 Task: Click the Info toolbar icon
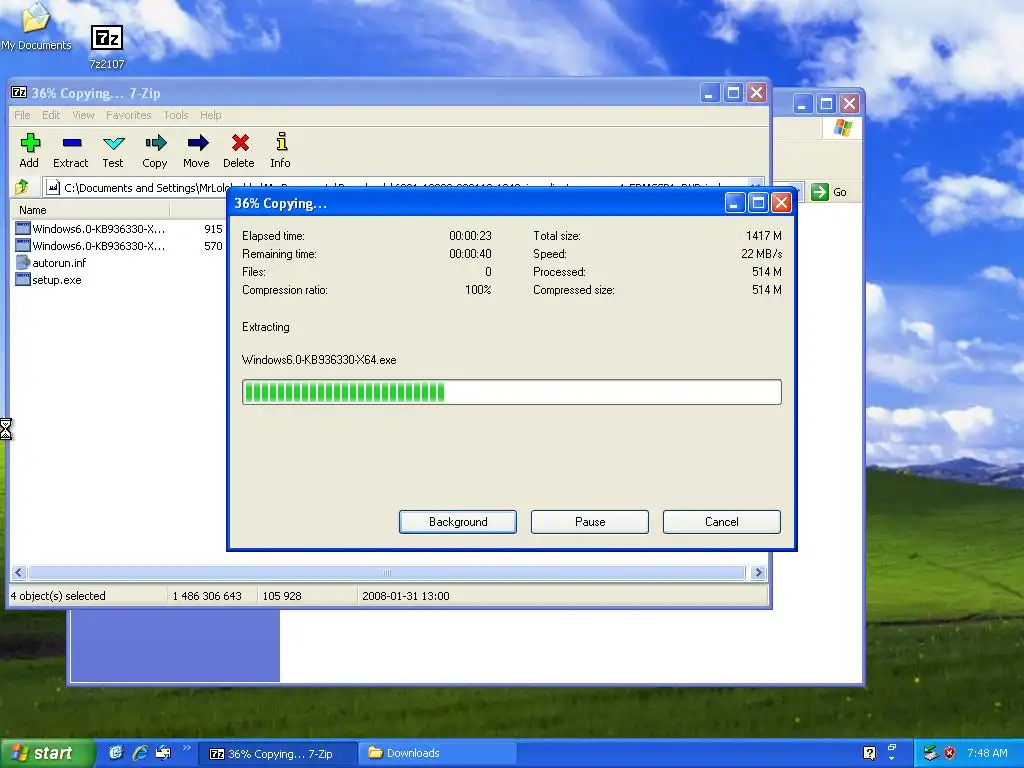point(281,142)
